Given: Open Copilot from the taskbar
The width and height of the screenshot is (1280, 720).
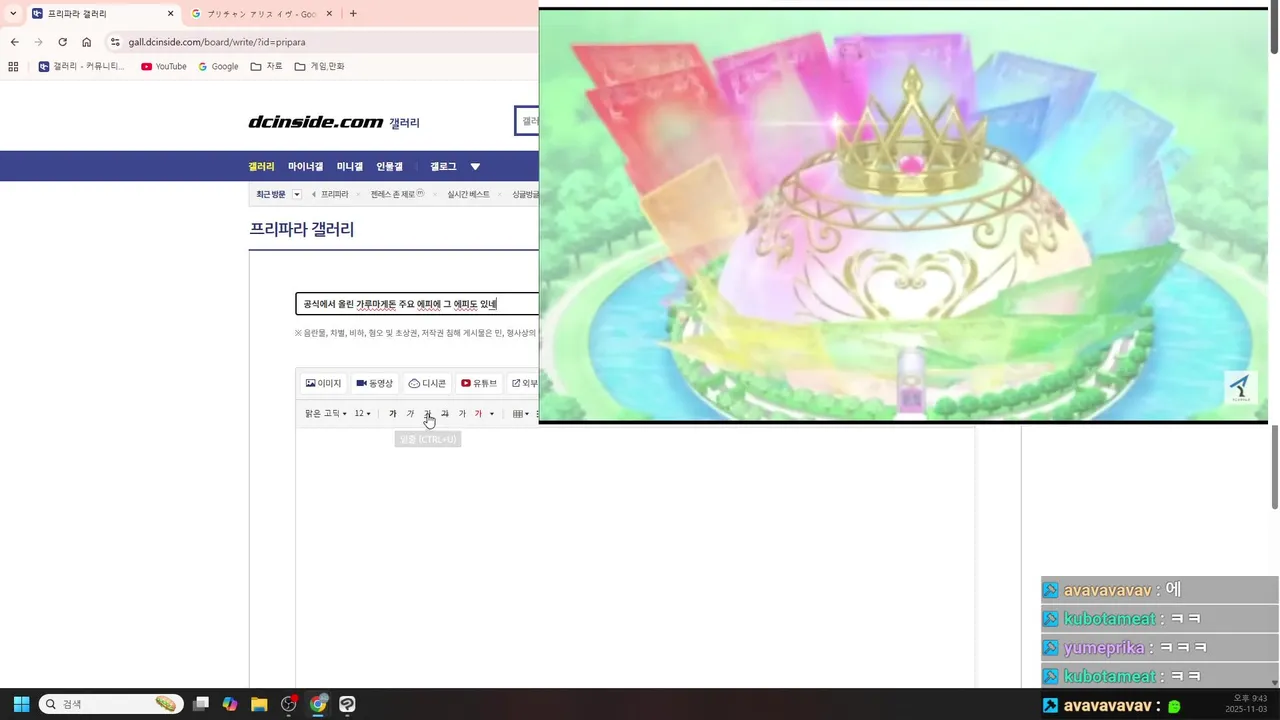Looking at the screenshot, I should [230, 704].
